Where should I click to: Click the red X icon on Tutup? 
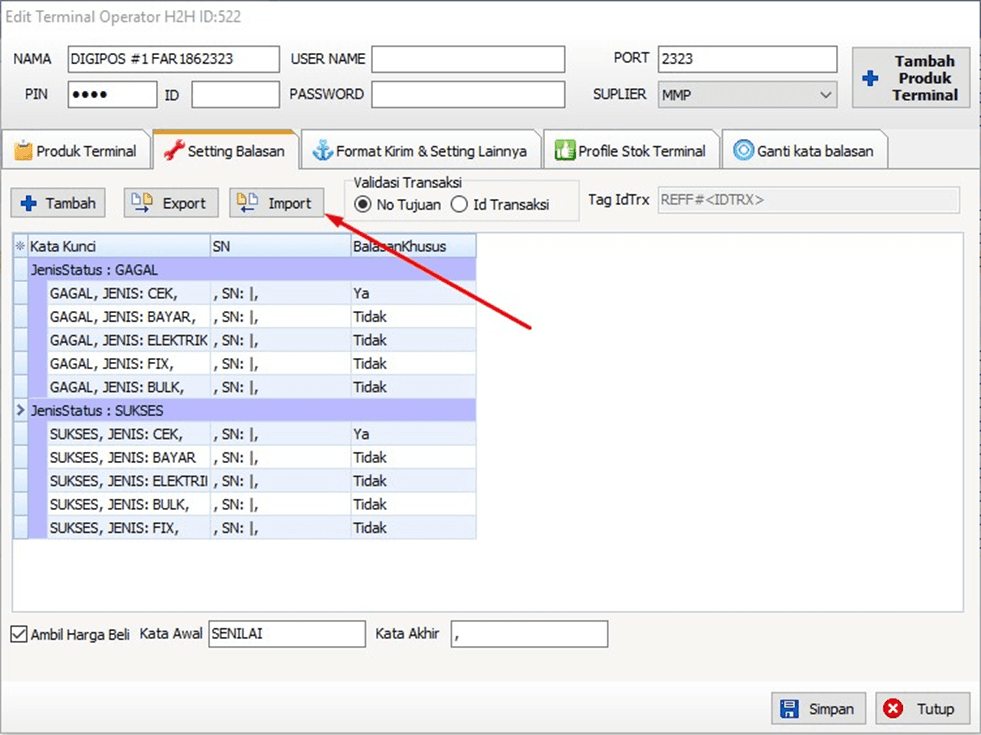tap(893, 708)
